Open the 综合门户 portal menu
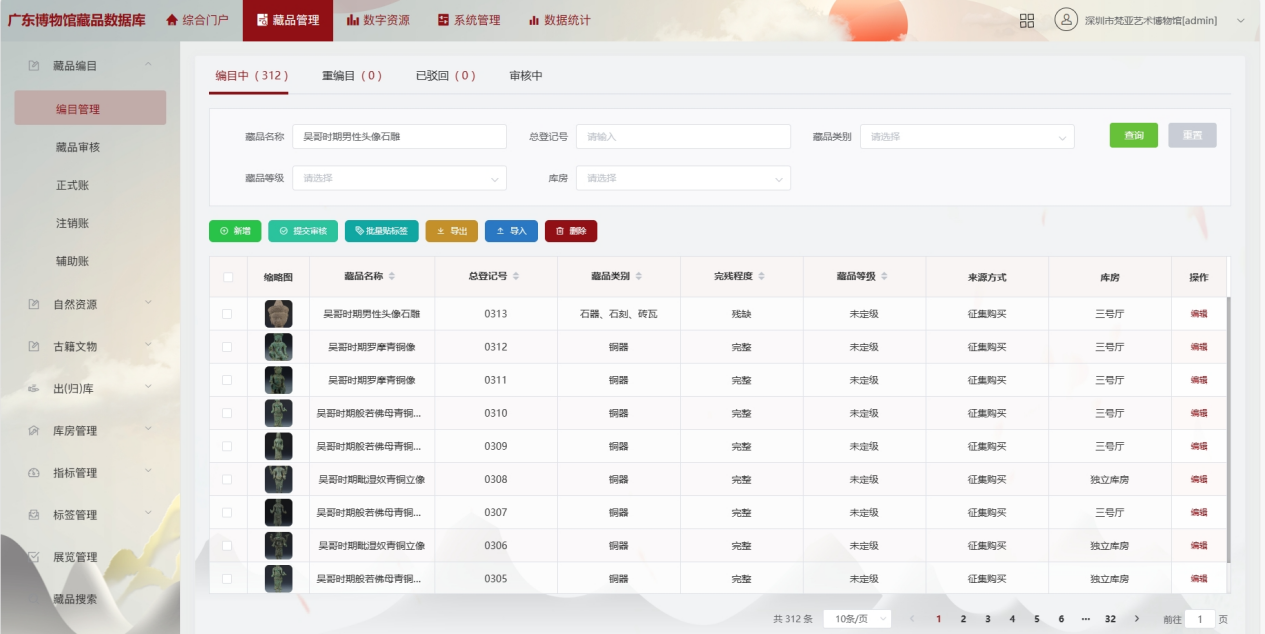Viewport: 1265px width, 634px height. [197, 20]
